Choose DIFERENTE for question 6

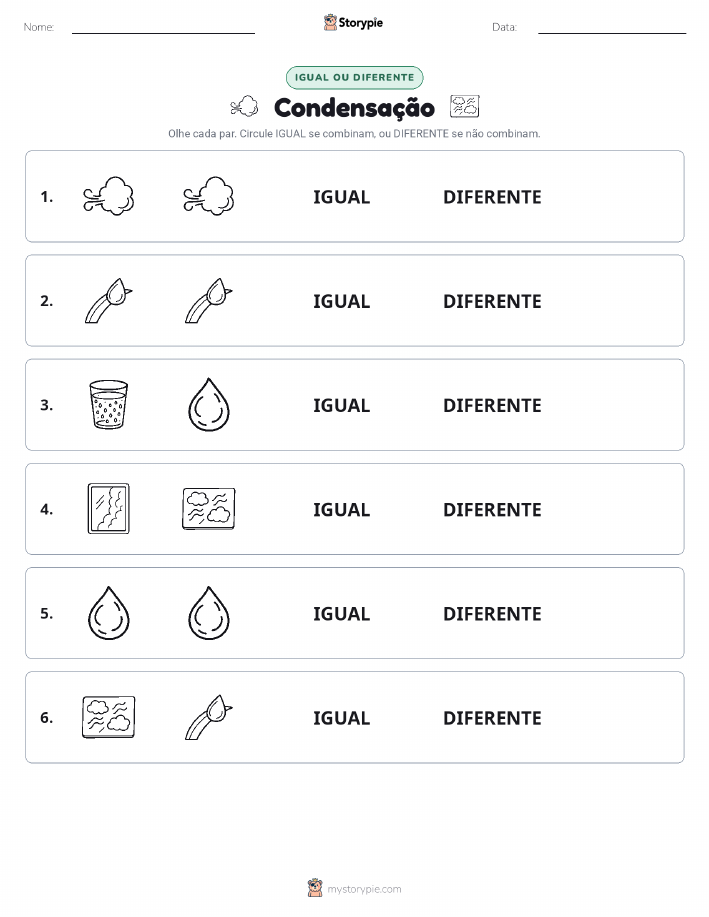[x=492, y=718]
